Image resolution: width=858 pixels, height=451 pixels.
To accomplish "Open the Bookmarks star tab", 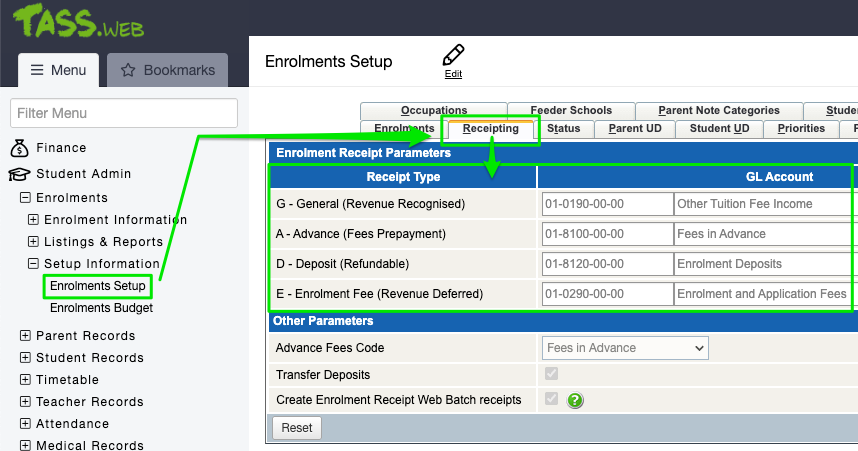I will (x=168, y=71).
